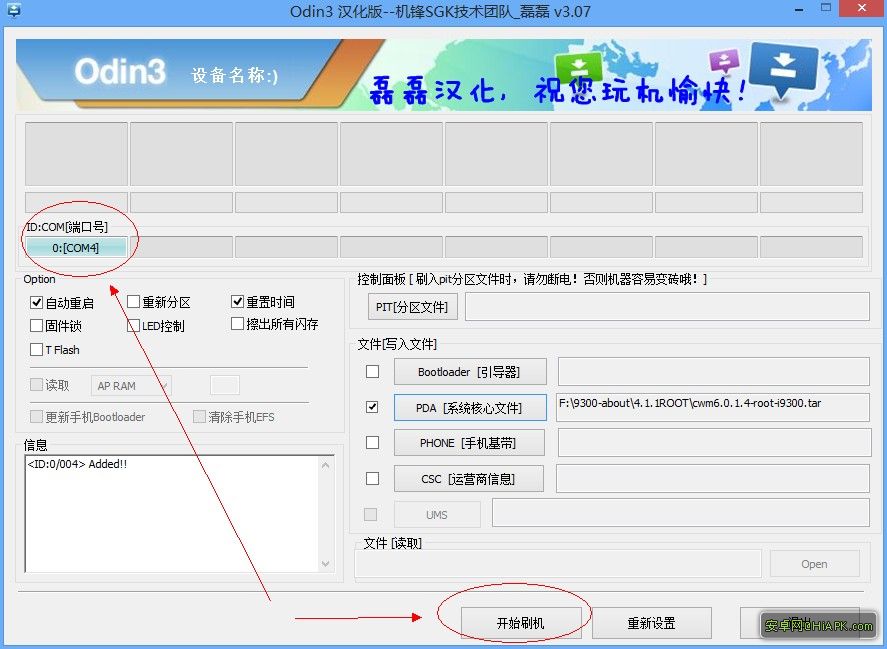
Task: Tick the checkbox beside Bootloader [引导器]
Action: click(x=372, y=371)
